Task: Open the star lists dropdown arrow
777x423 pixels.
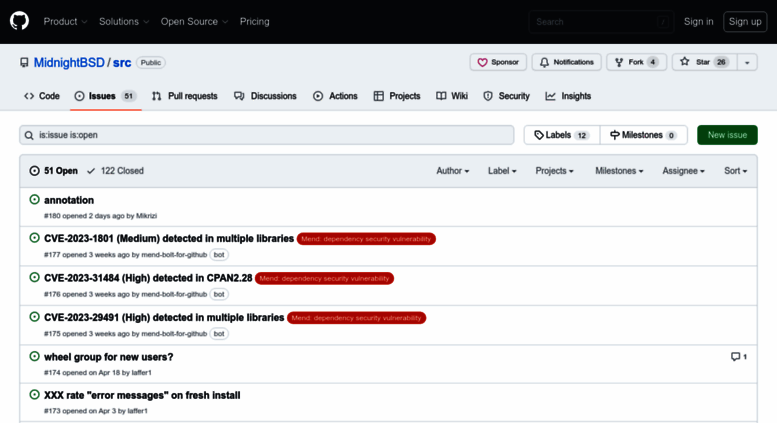Action: point(747,62)
